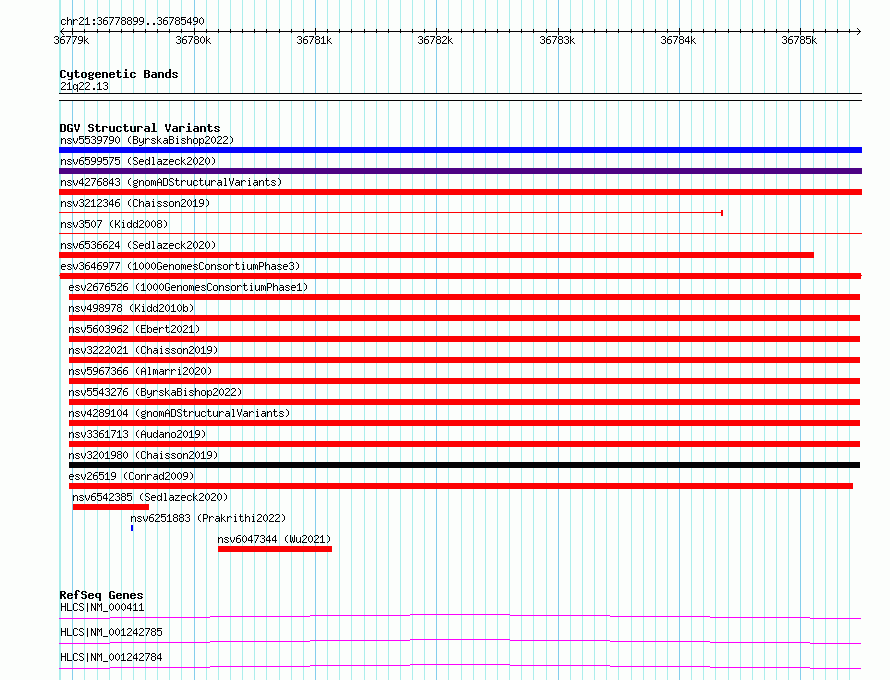Select nsv4289104 (gnomADStructuralVariants) label
The image size is (890, 680).
179,413
